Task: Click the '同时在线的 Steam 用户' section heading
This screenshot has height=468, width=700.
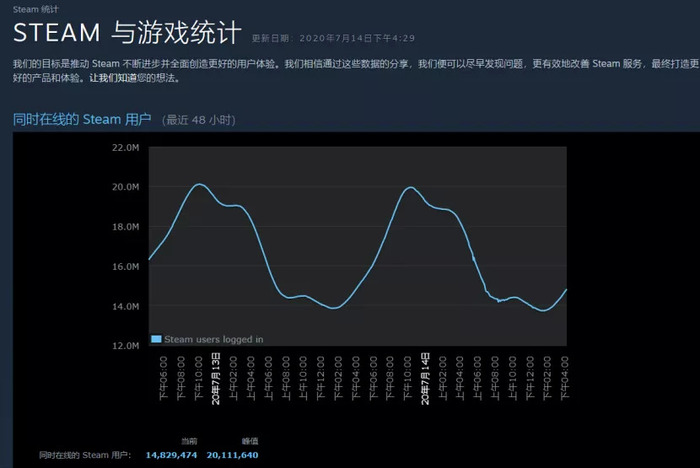Action: pyautogui.click(x=82, y=119)
